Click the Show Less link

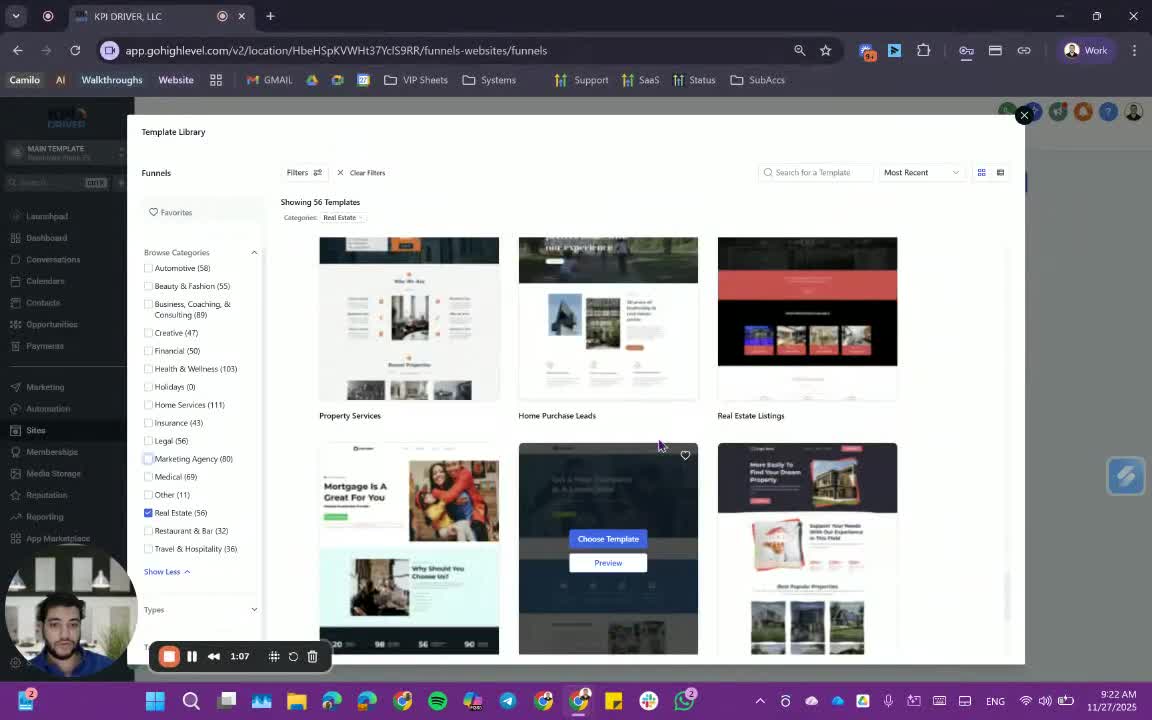167,572
